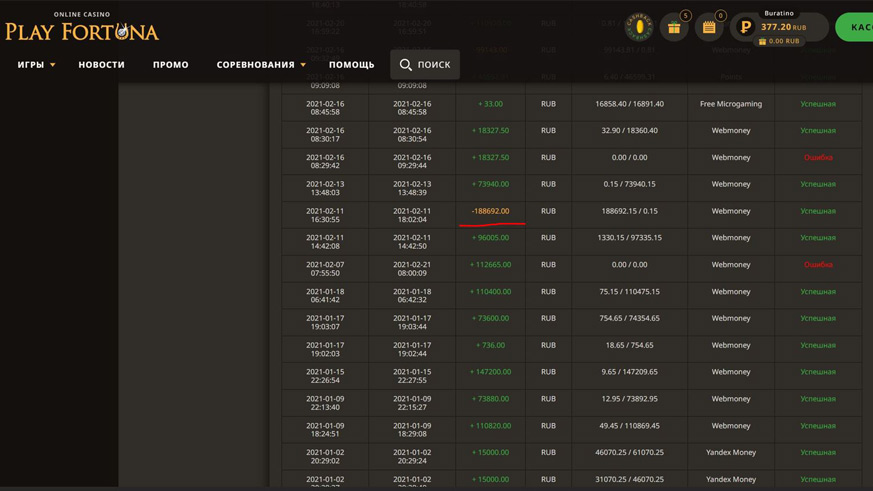Select the -188692.00 withdrawal amount
This screenshot has height=491, width=873.
pyautogui.click(x=490, y=211)
